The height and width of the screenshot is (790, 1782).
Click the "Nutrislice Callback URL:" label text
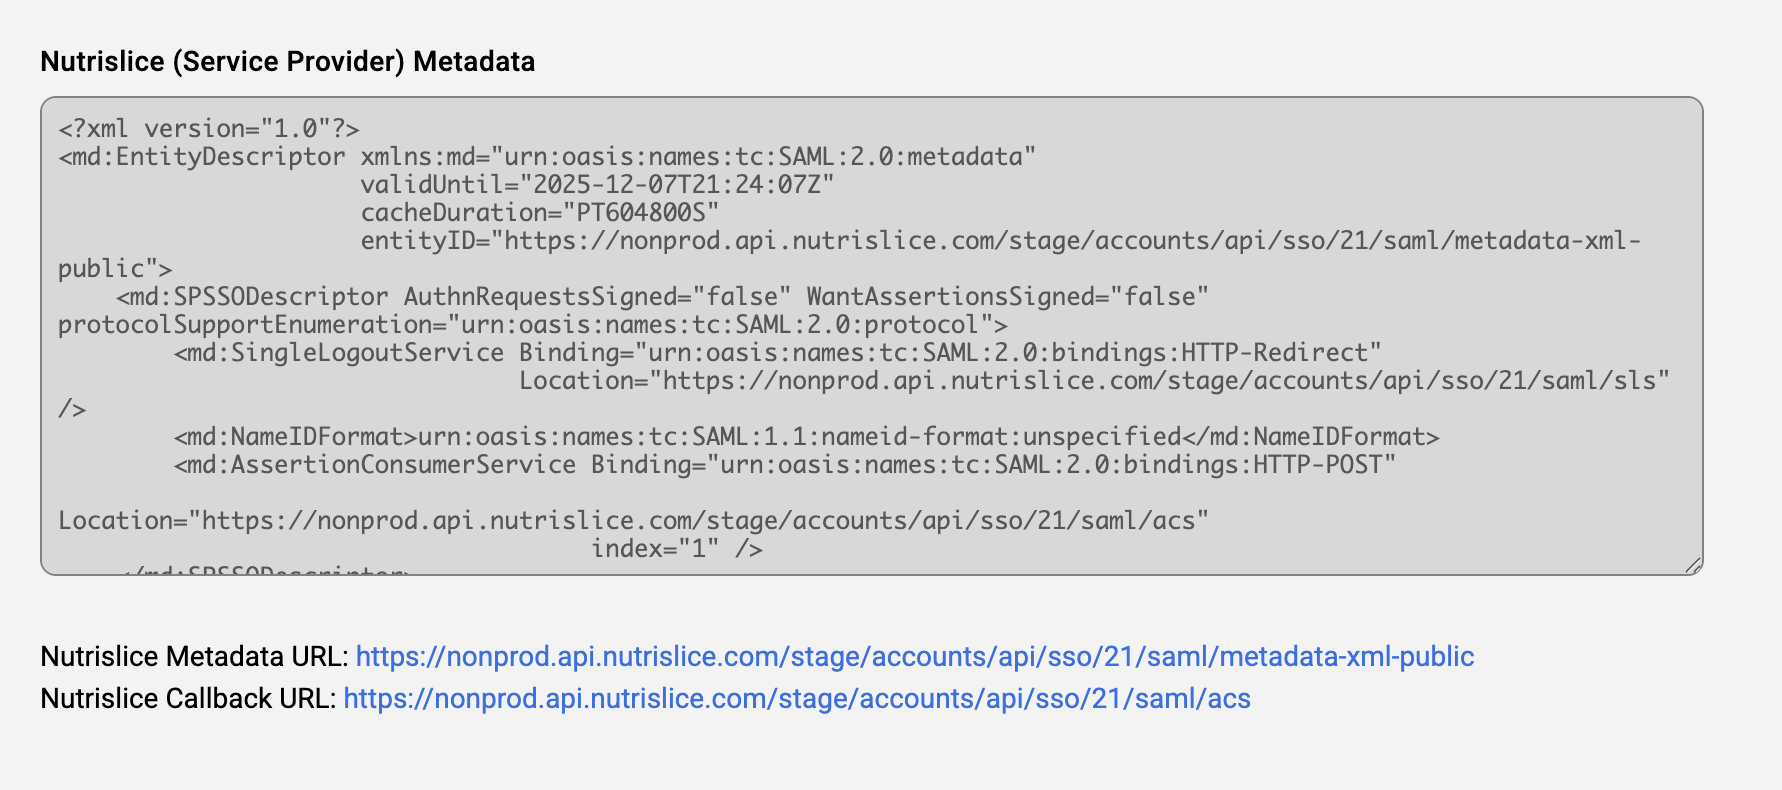pyautogui.click(x=188, y=699)
